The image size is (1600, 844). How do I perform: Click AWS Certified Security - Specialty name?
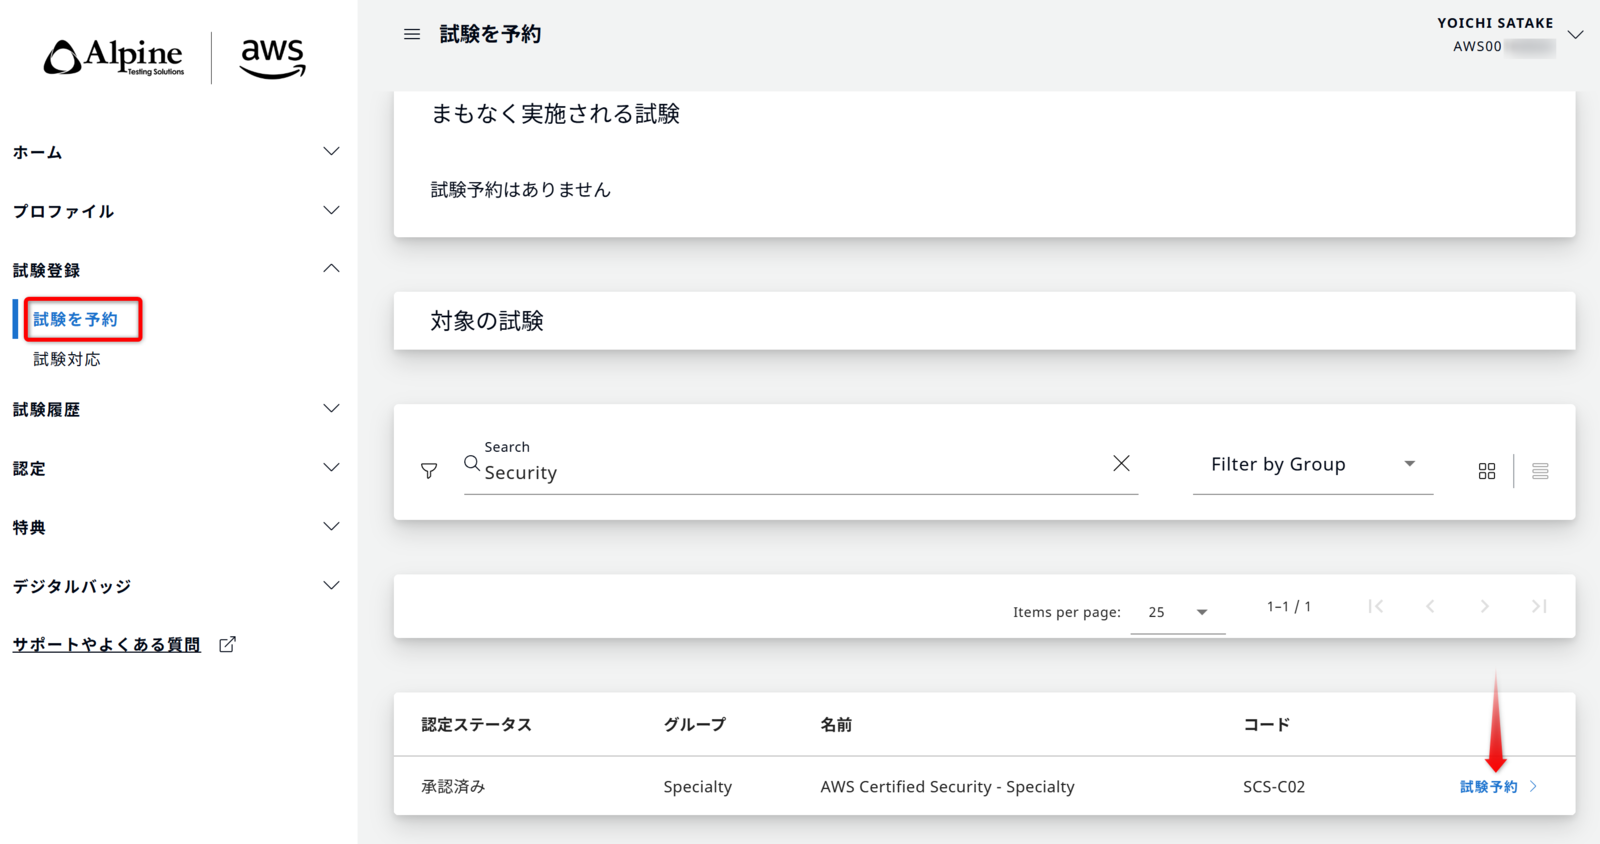coord(947,787)
